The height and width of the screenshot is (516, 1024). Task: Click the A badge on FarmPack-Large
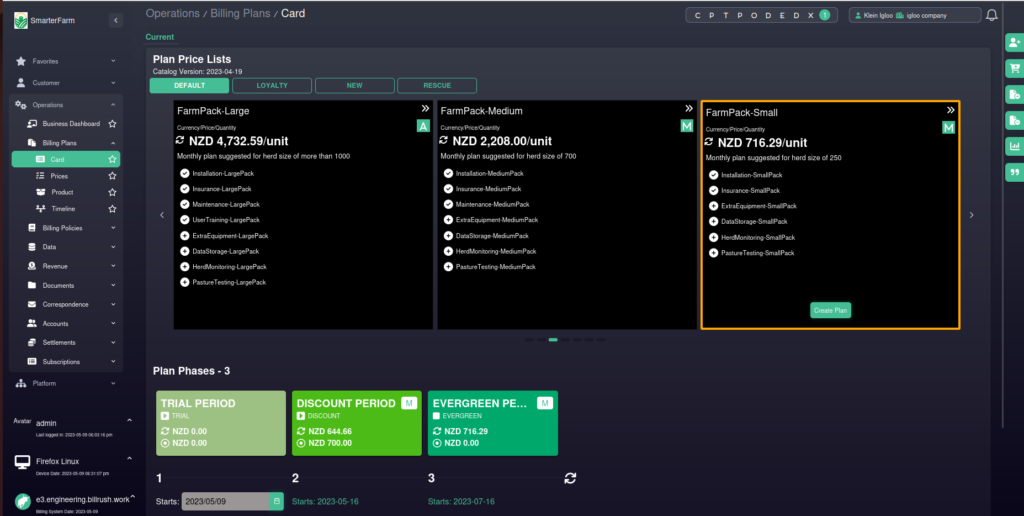(423, 126)
